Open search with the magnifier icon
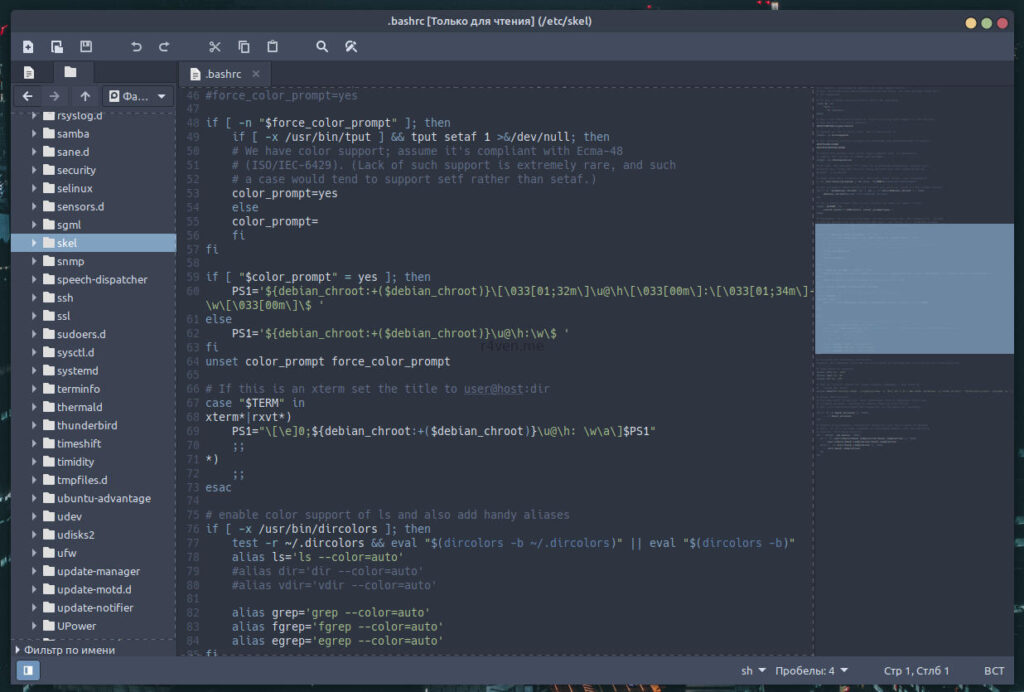 pos(322,46)
